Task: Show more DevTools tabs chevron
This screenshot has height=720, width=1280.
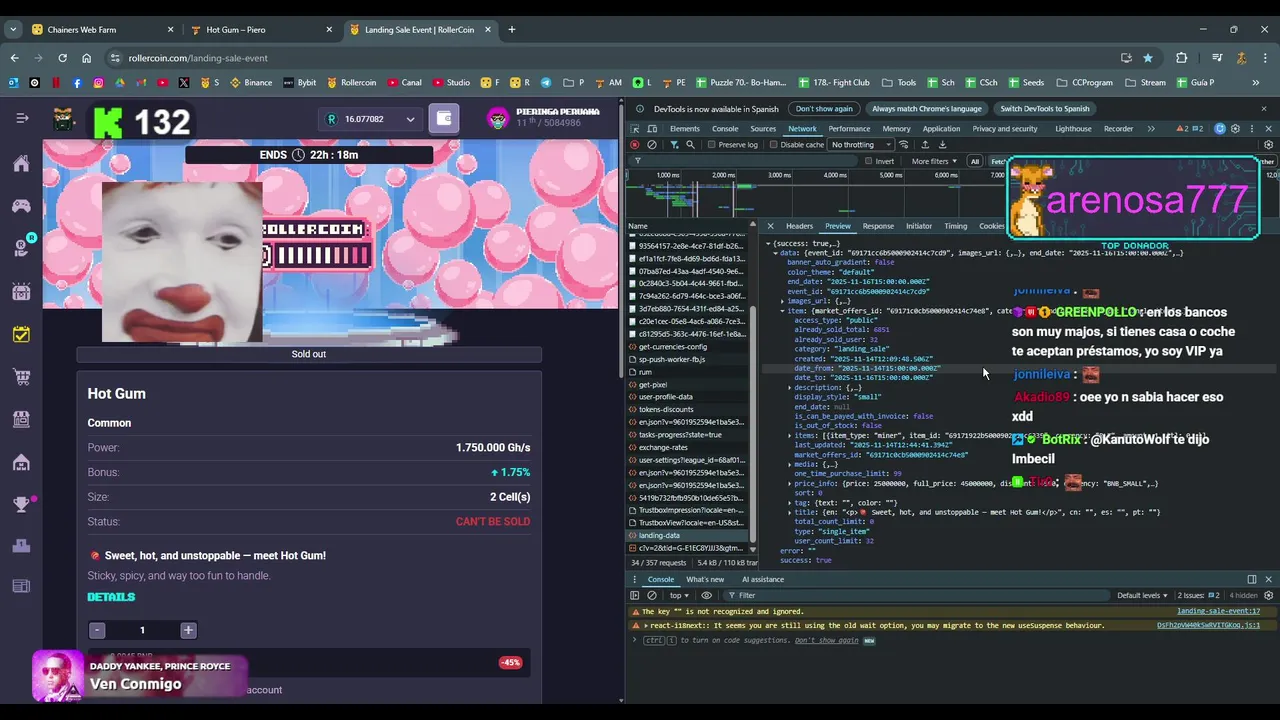Action: pos(1151,129)
